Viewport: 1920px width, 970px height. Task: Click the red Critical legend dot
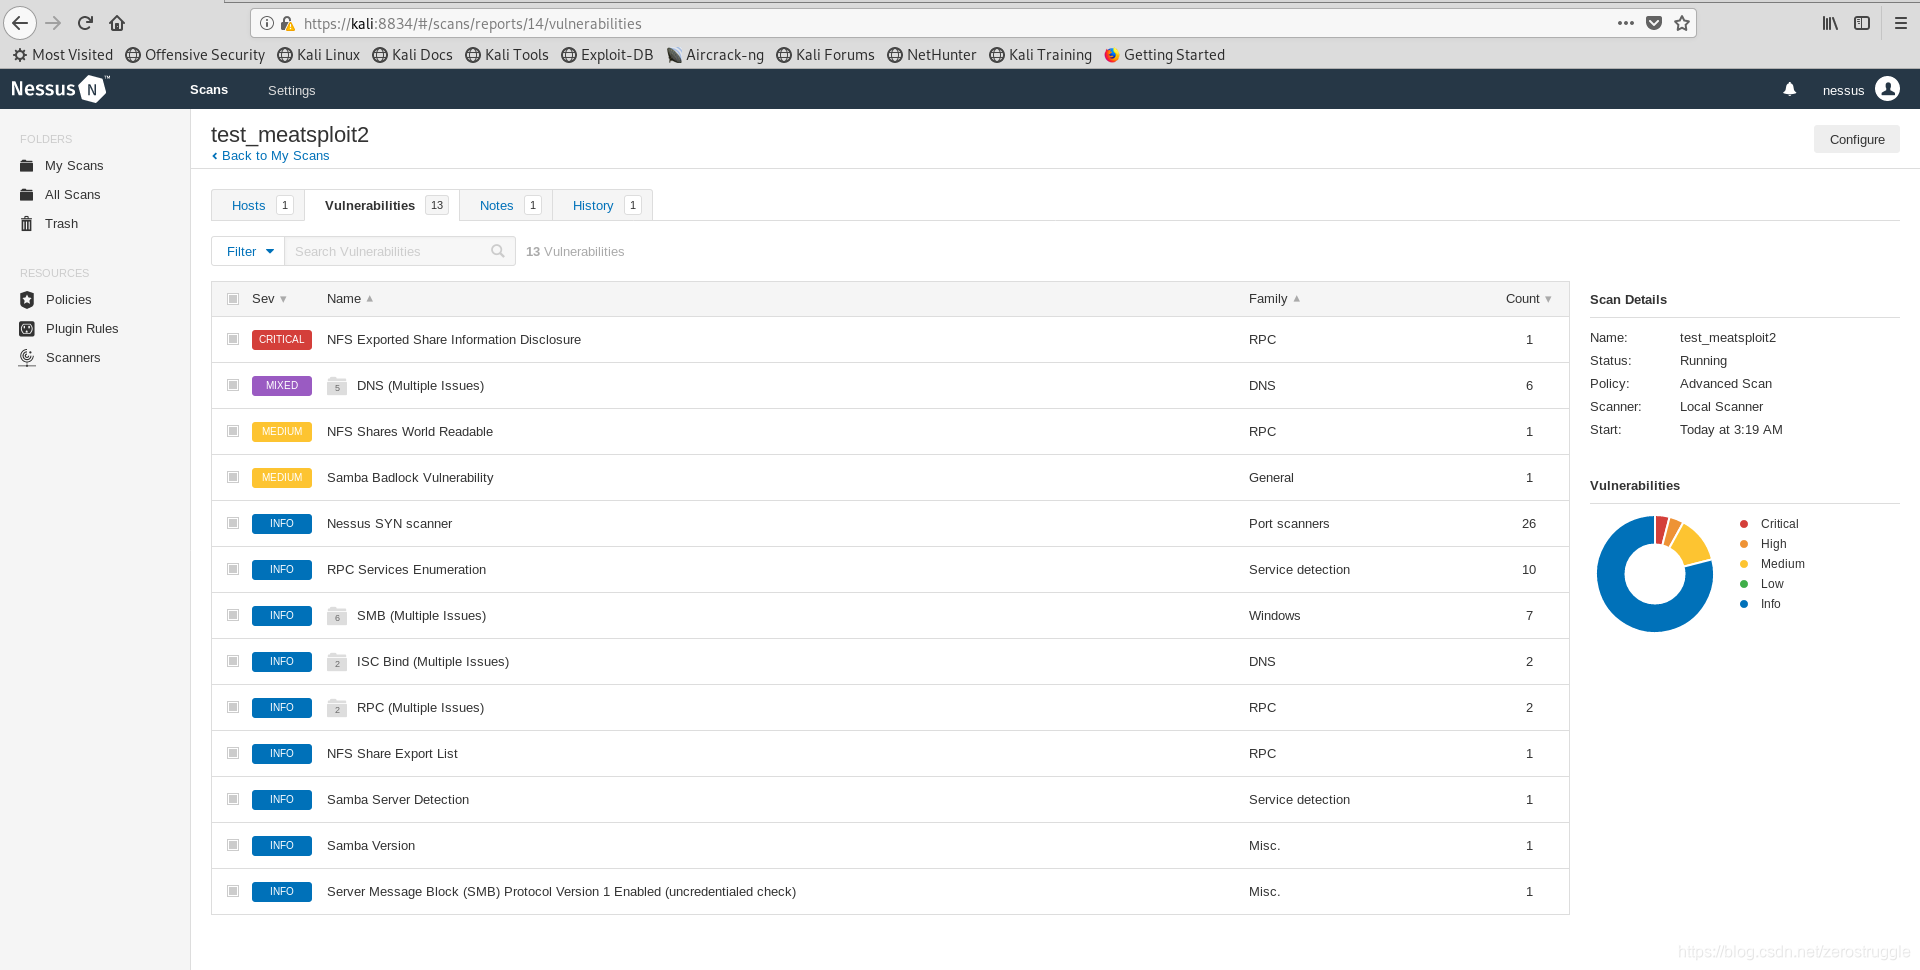point(1744,524)
